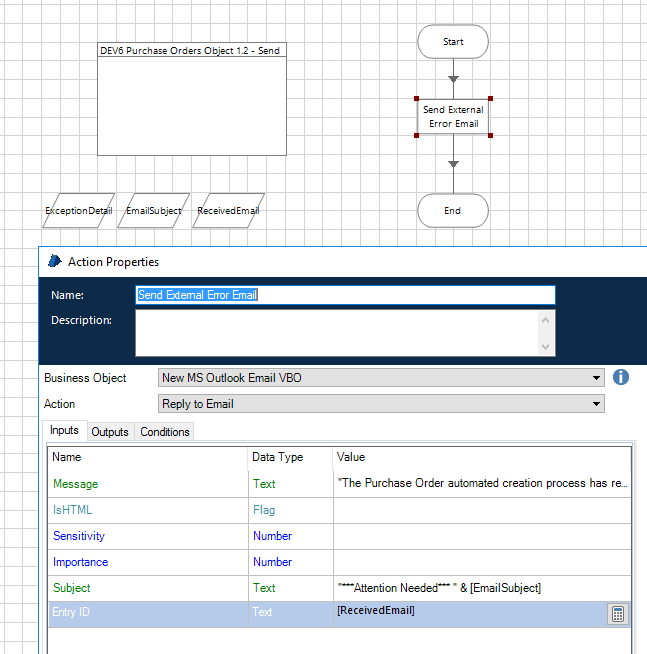Select the Inputs tab
The width and height of the screenshot is (647, 654).
(65, 431)
